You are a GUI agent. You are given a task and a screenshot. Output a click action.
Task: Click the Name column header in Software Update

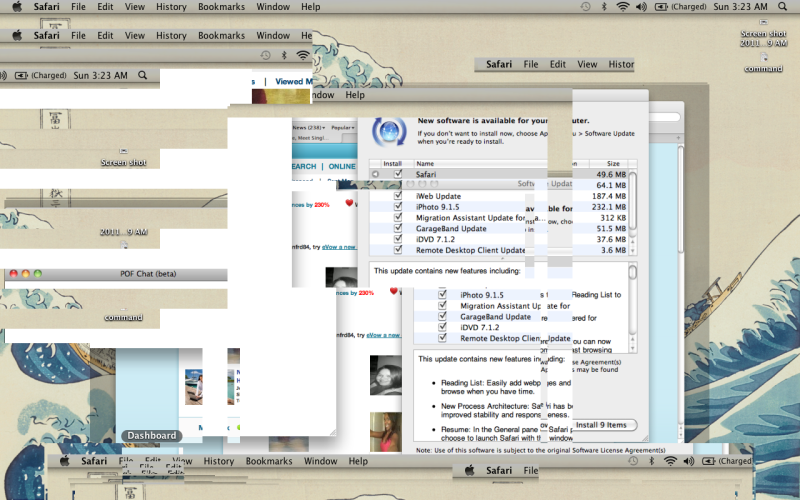pos(424,164)
